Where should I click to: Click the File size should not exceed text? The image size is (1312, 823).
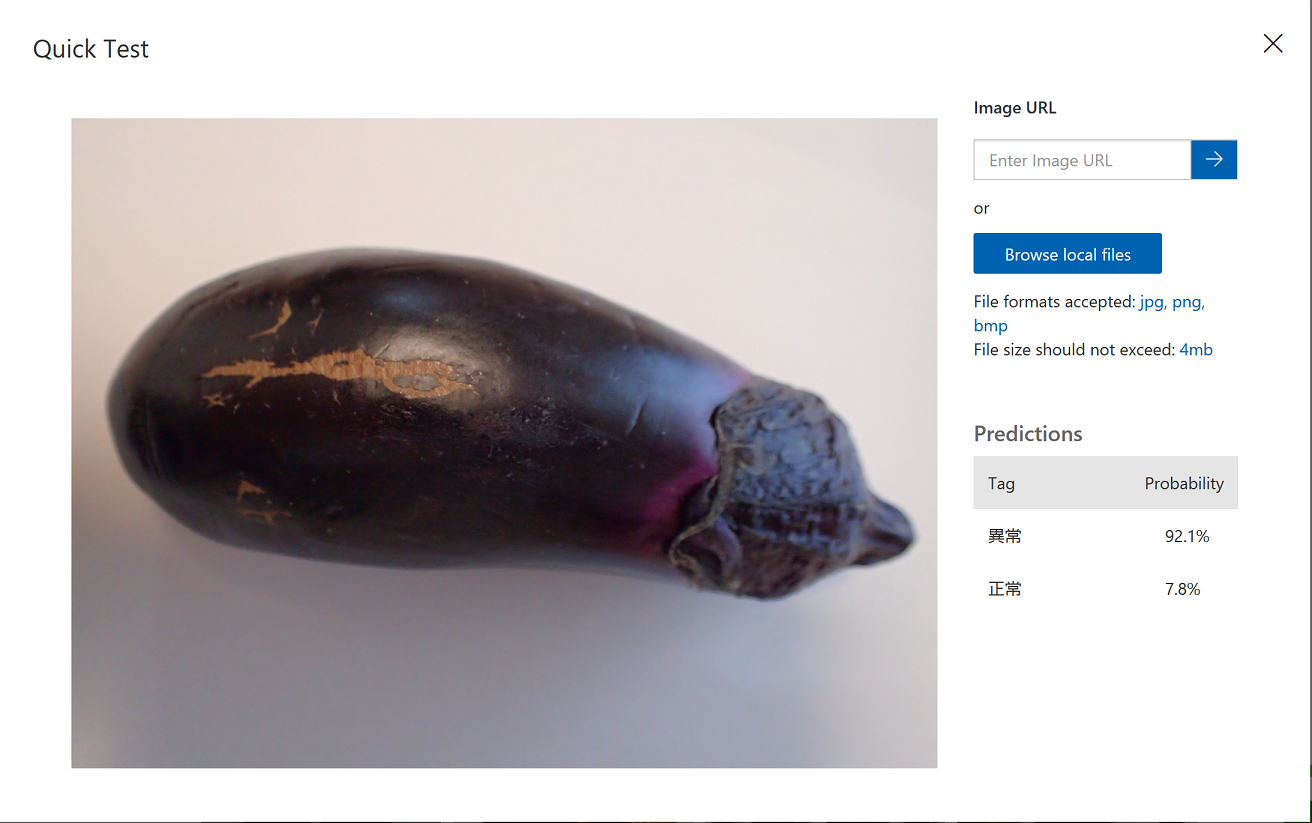[x=1075, y=350]
